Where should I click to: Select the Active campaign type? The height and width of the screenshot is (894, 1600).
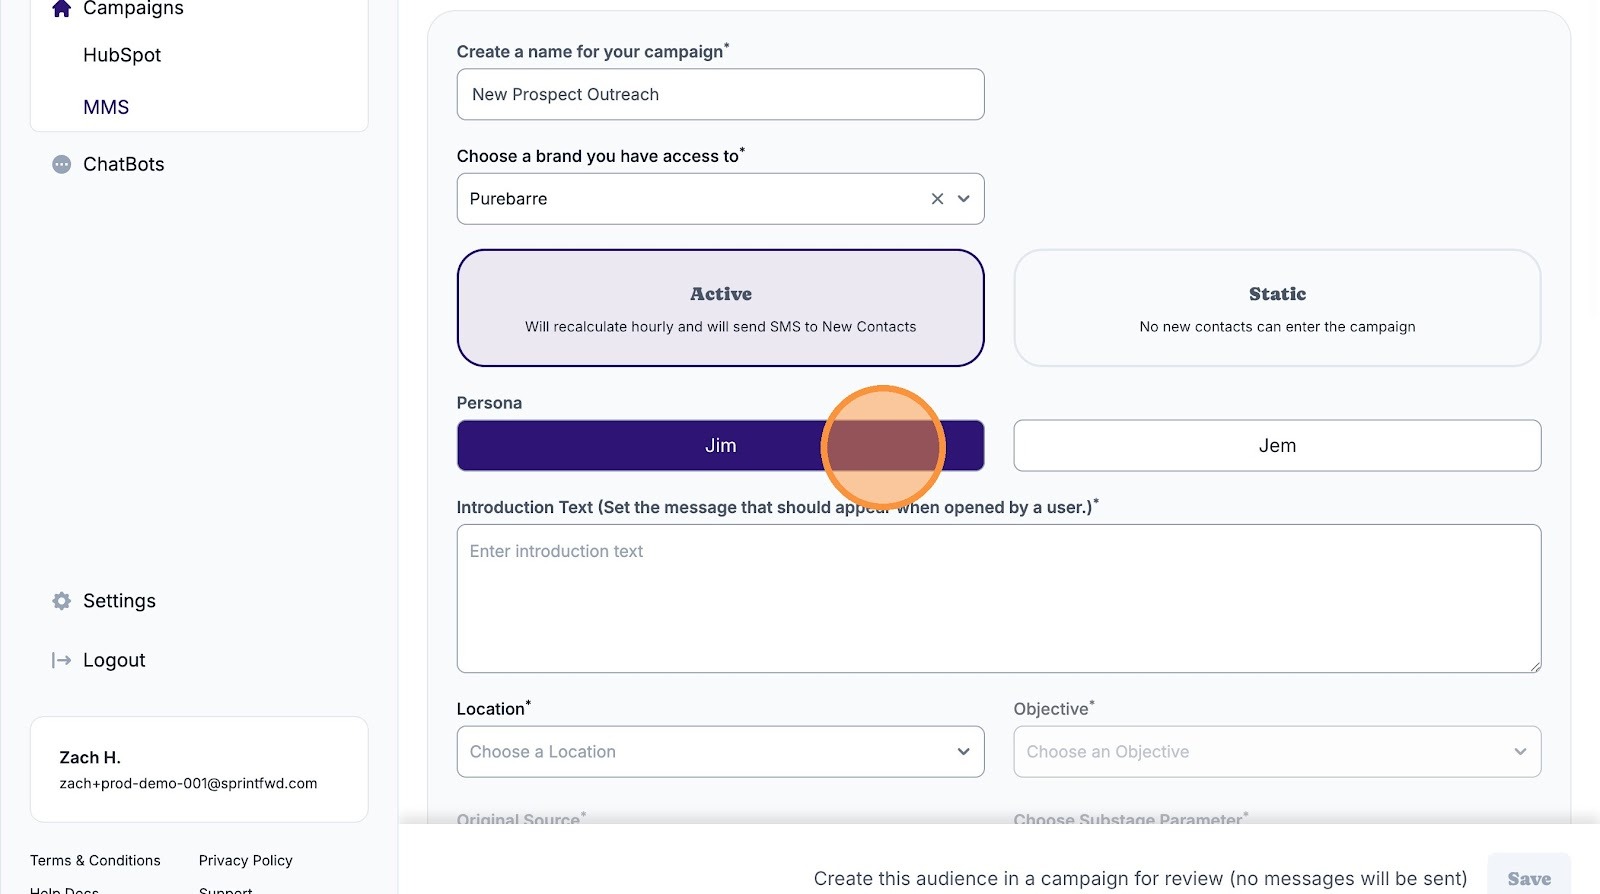720,308
